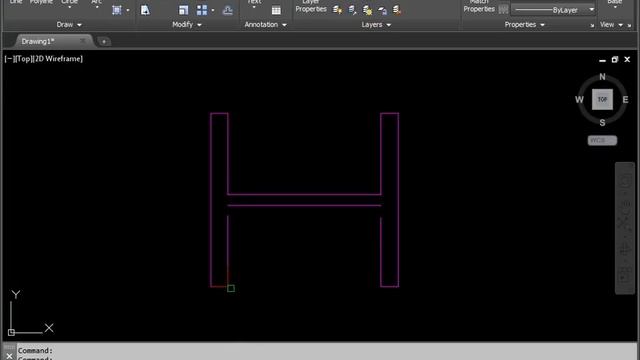Expand the Layers panel
Screen dimensions: 640x360
tap(376, 25)
